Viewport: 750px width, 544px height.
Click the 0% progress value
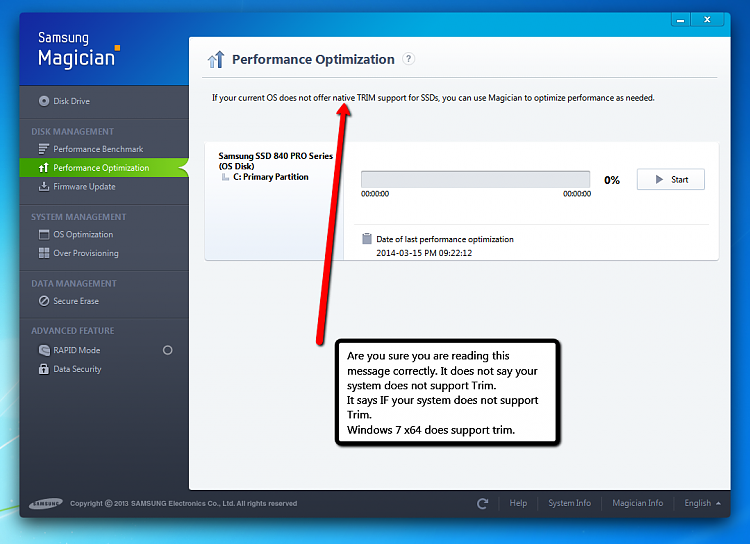pos(612,180)
